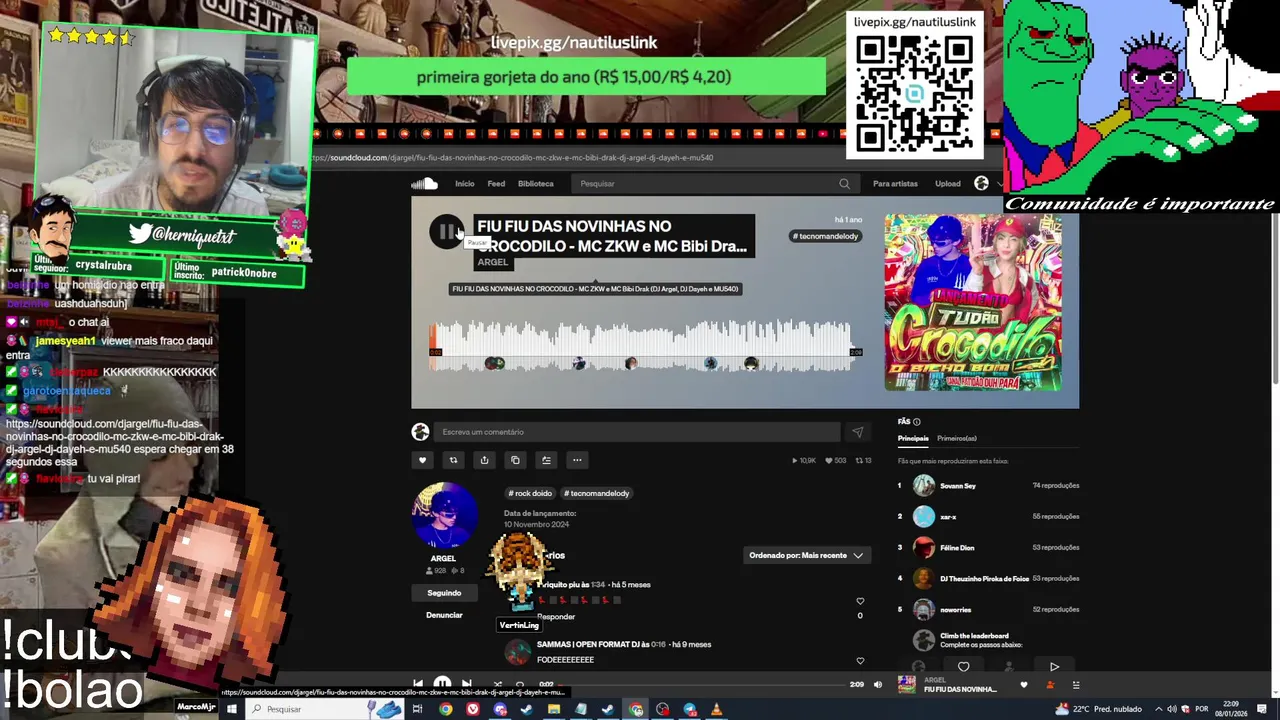1280x720 pixels.
Task: Click the '# rock doido' tag
Action: [530, 493]
